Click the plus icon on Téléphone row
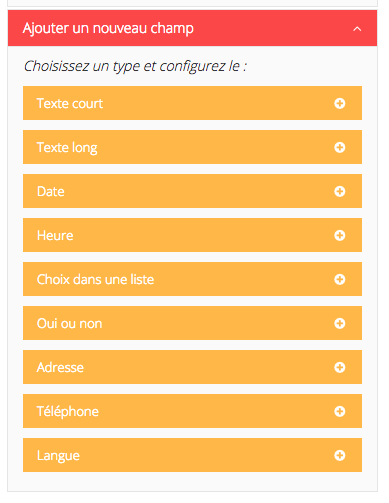389x503 pixels. tap(339, 411)
